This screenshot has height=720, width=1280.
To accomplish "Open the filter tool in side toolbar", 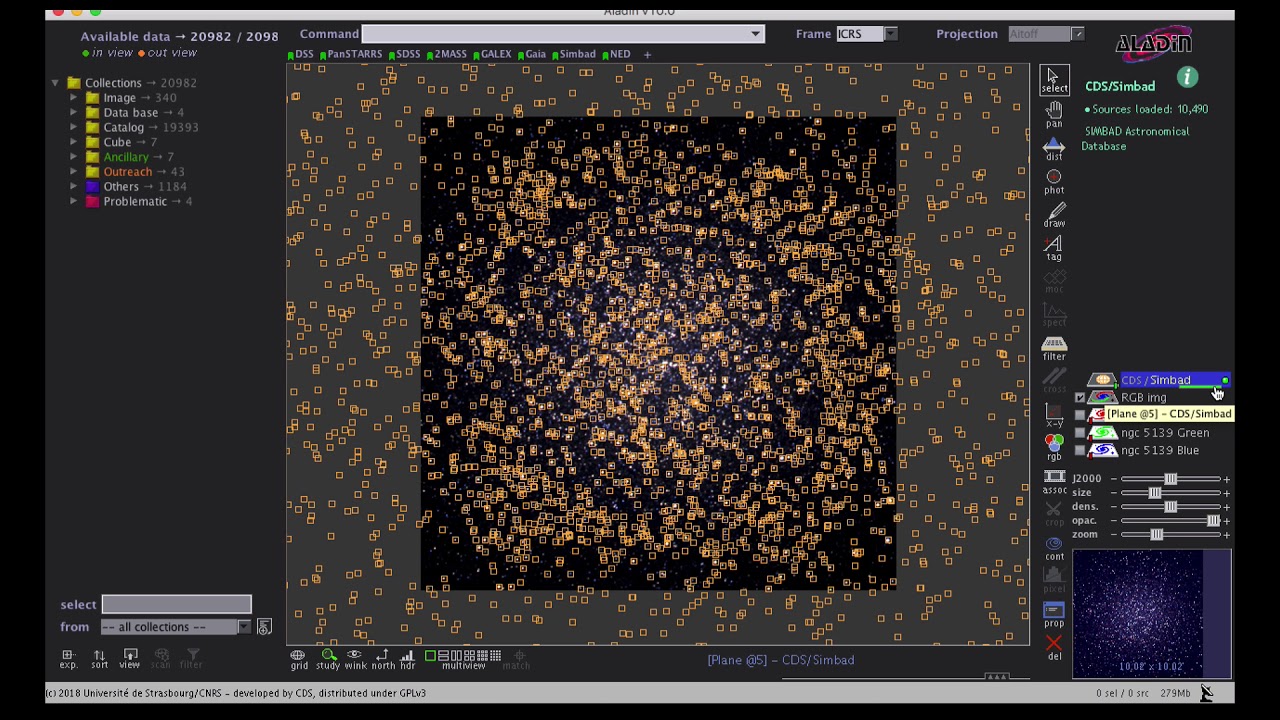I will pos(1054,348).
